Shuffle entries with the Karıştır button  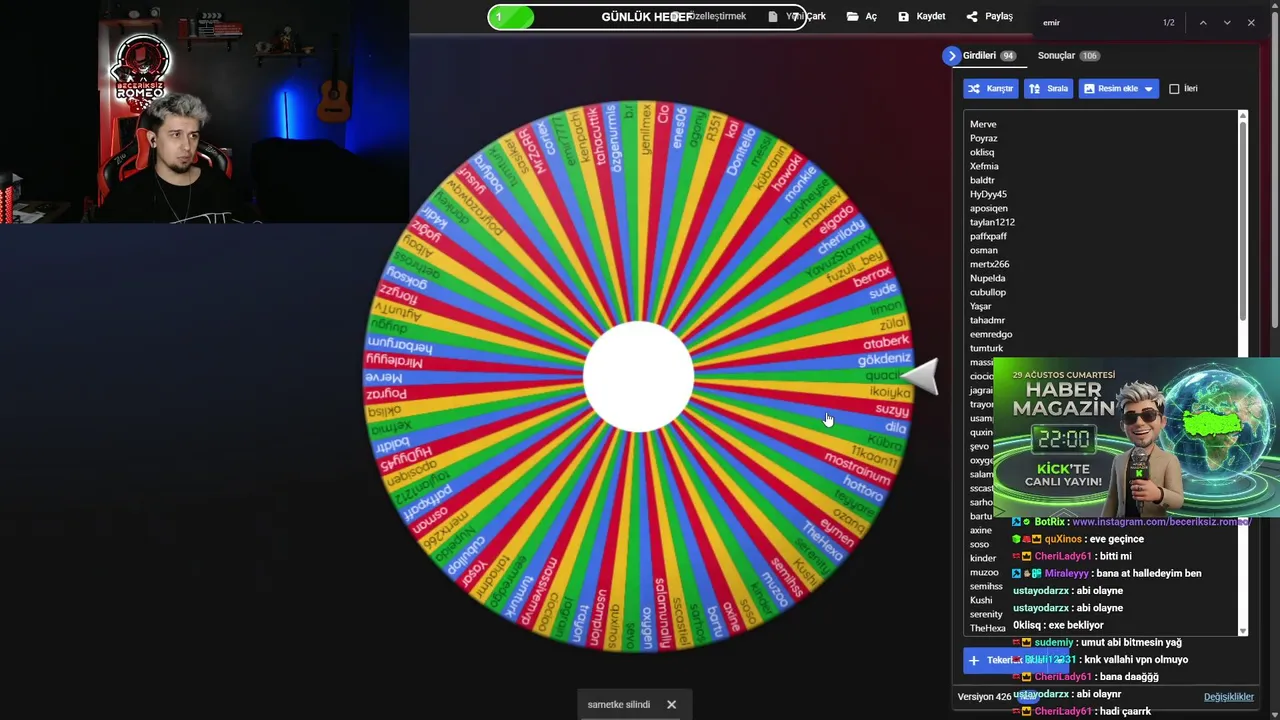(x=990, y=89)
